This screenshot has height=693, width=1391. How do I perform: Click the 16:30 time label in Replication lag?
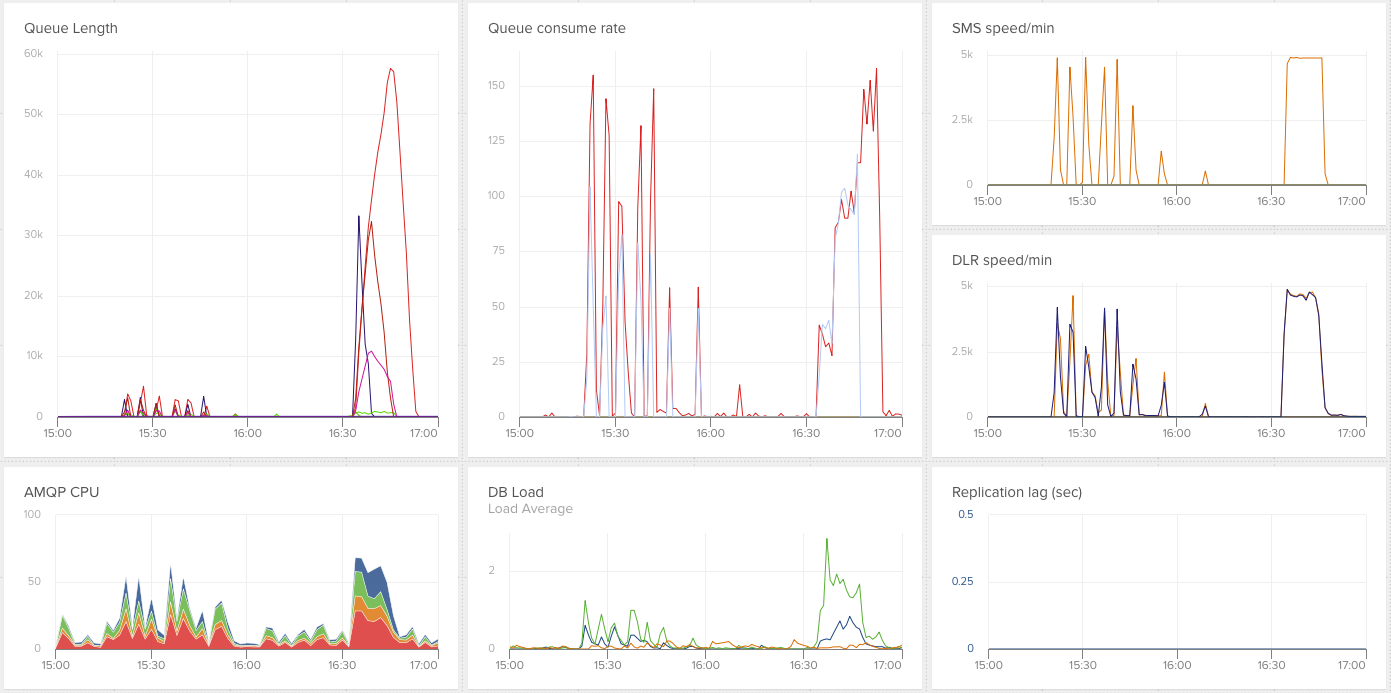[1271, 665]
